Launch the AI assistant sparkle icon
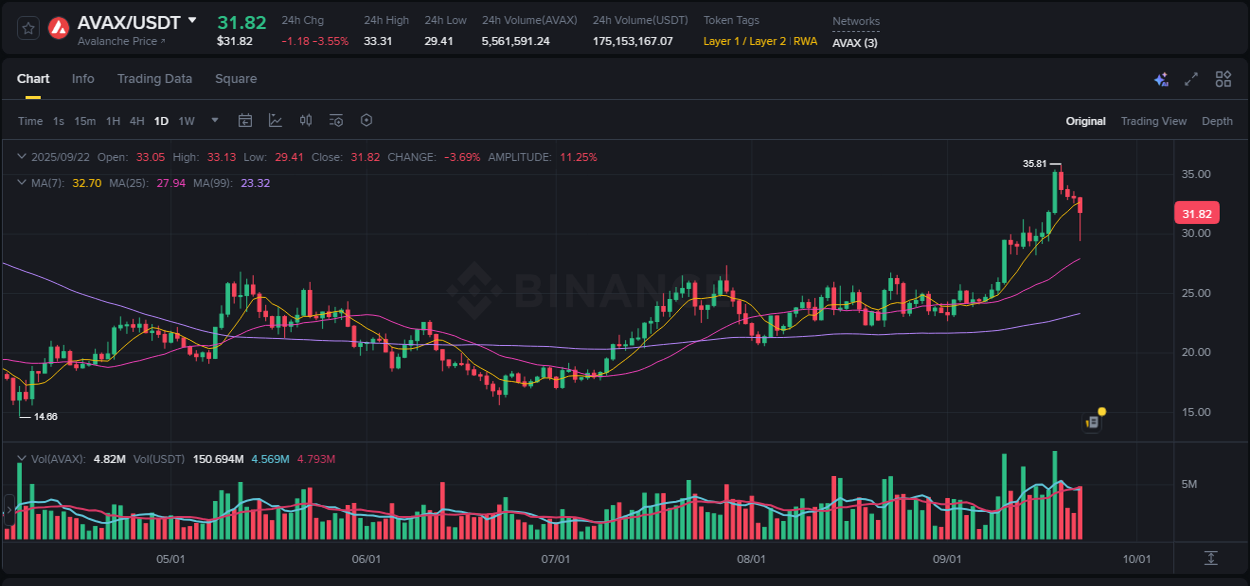 pos(1161,78)
